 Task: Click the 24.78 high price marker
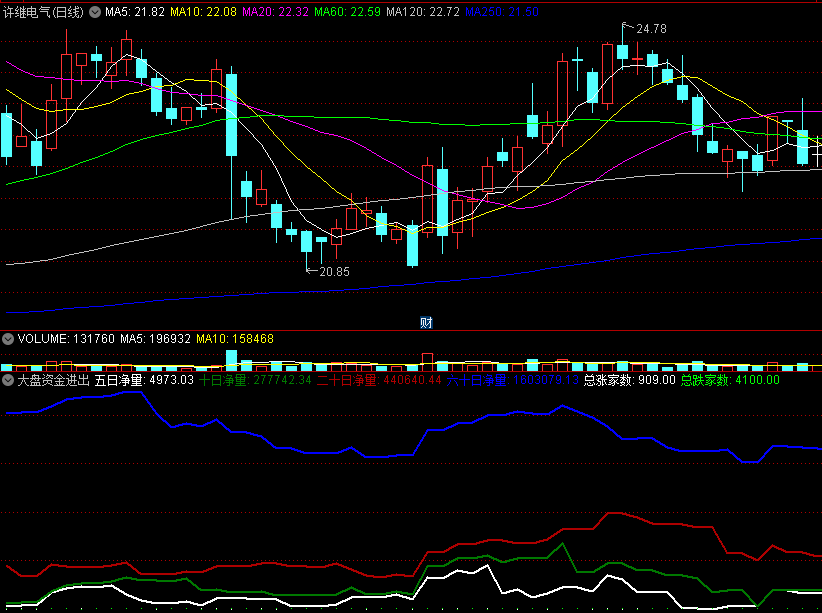pyautogui.click(x=651, y=29)
